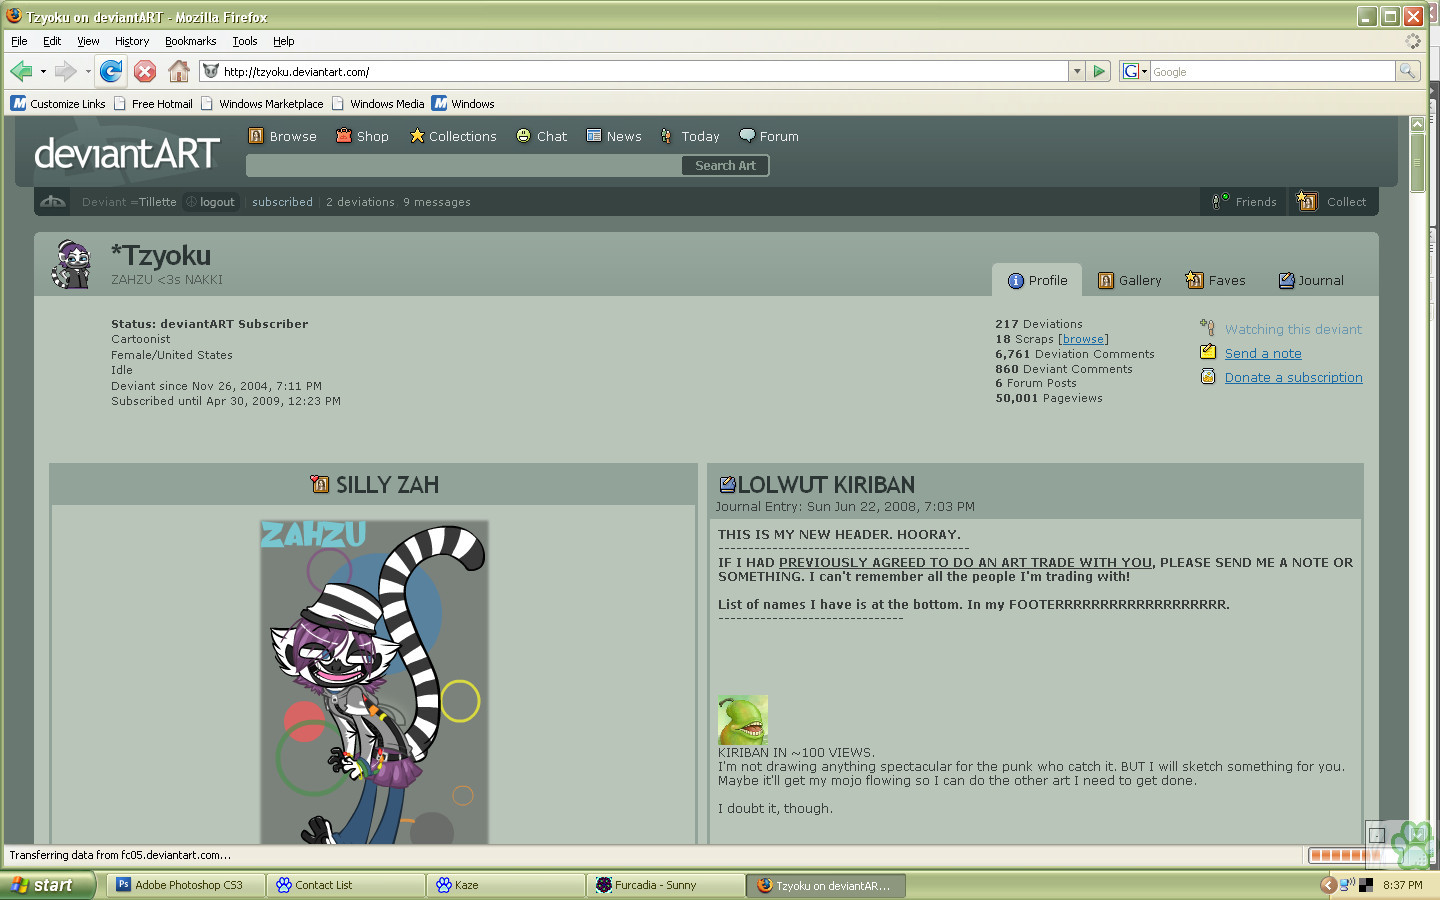Click Donate a subscription link

pos(1293,377)
